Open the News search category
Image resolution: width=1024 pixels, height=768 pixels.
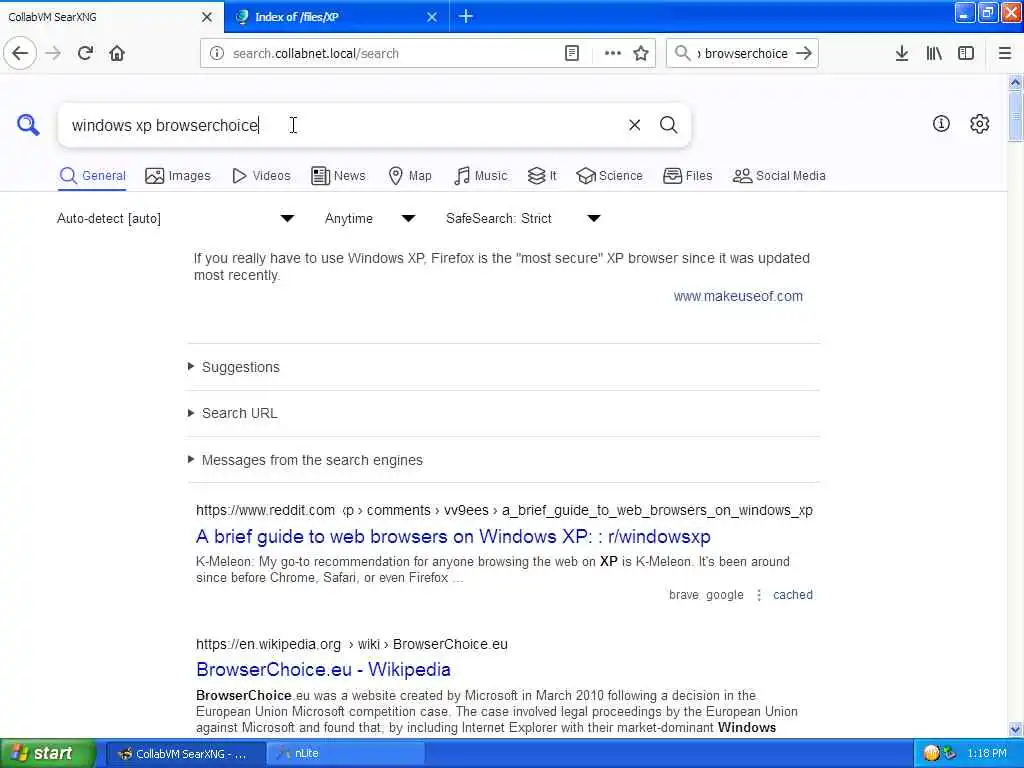(338, 176)
